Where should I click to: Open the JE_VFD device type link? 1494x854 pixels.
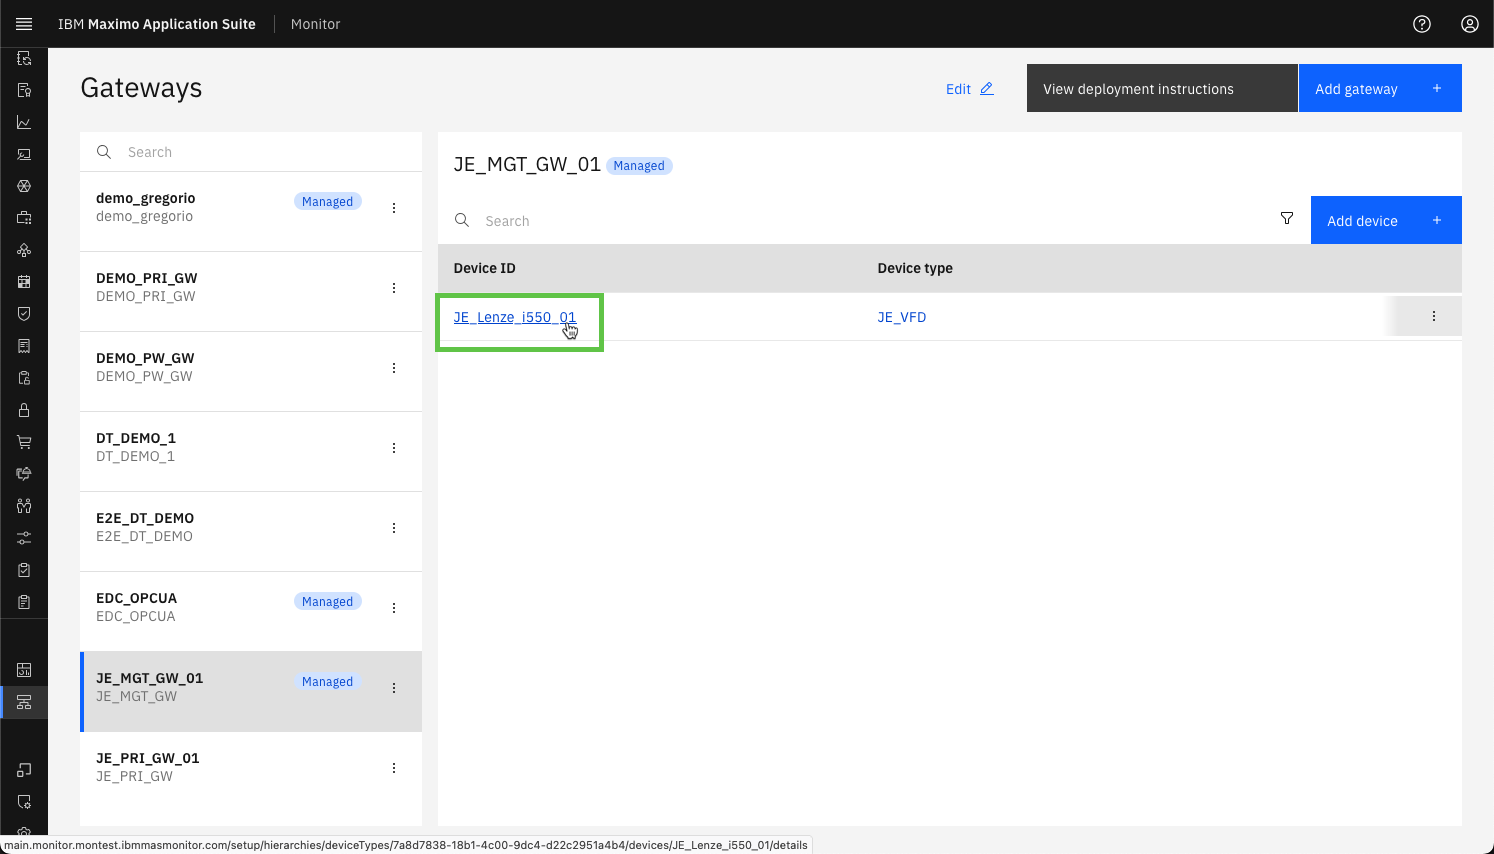(902, 317)
